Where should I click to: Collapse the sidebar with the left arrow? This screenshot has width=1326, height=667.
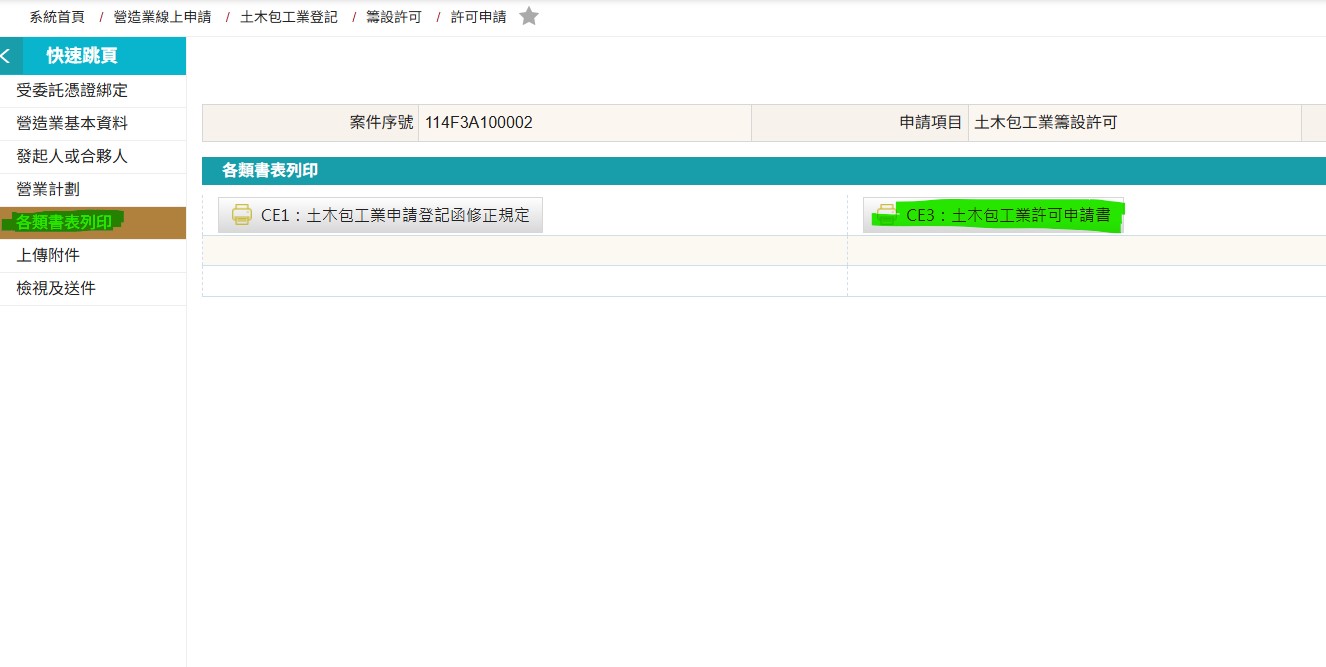(x=9, y=56)
